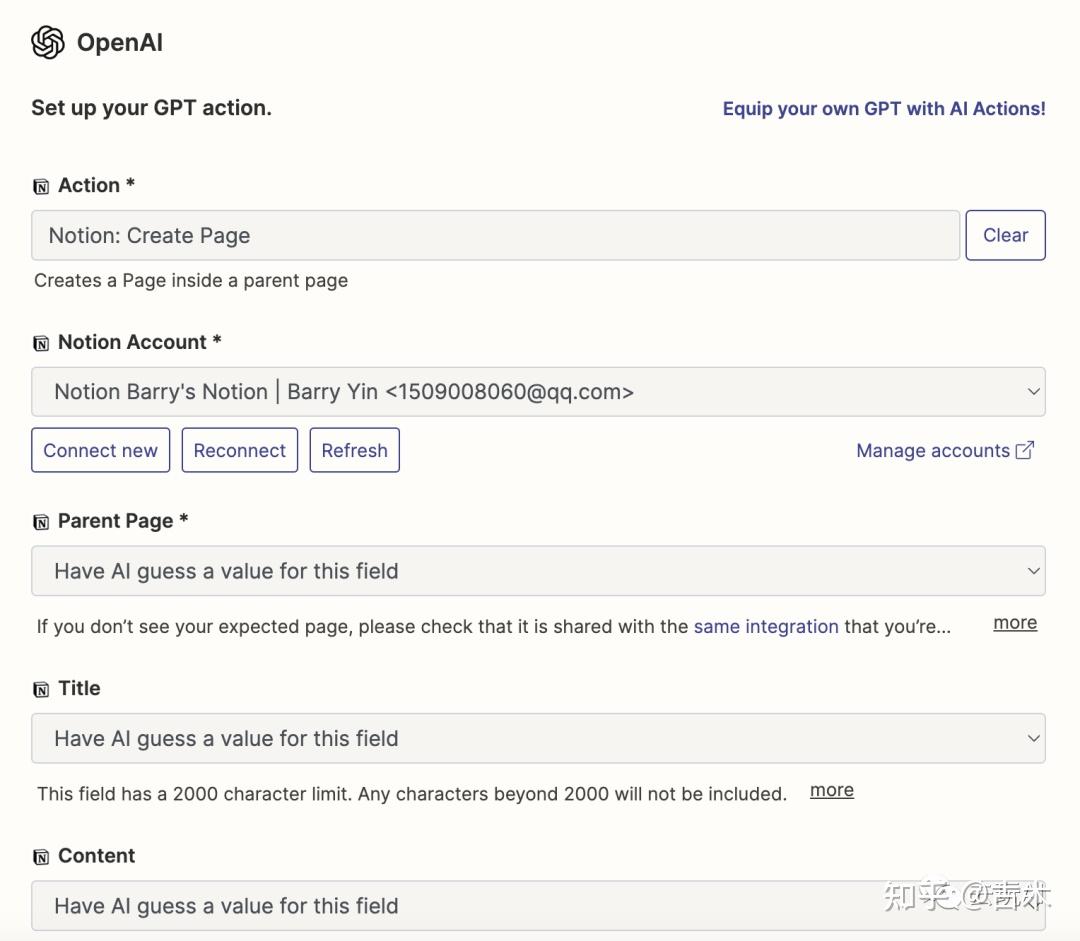This screenshot has width=1080, height=941.
Task: Click the chevron on the Notion Account selector
Action: [1036, 391]
